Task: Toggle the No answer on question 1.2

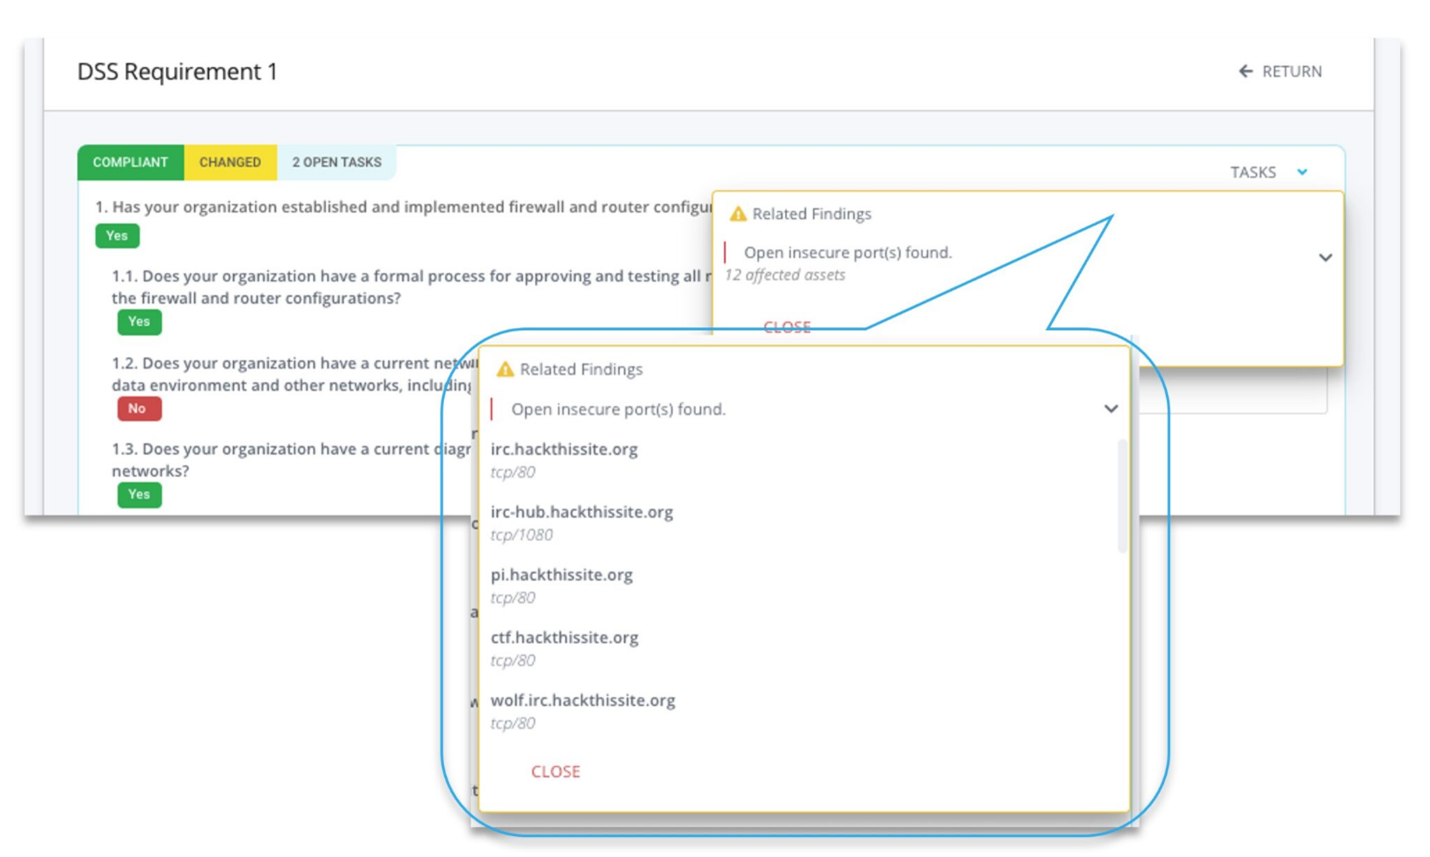Action: point(136,408)
